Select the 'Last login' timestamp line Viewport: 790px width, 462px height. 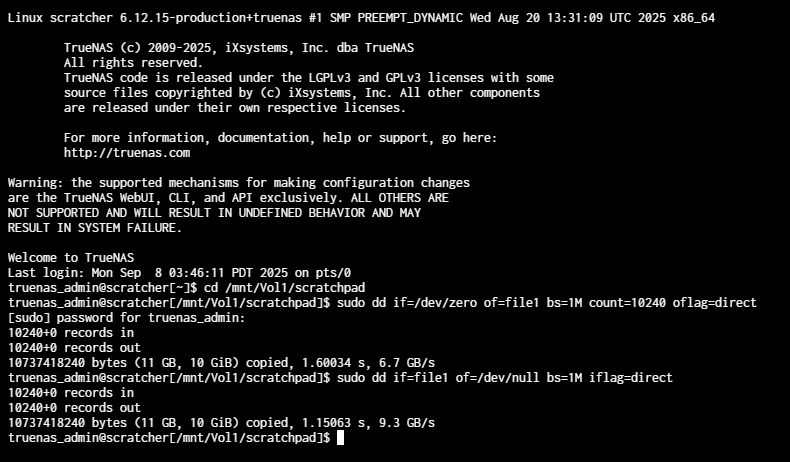pyautogui.click(x=179, y=272)
